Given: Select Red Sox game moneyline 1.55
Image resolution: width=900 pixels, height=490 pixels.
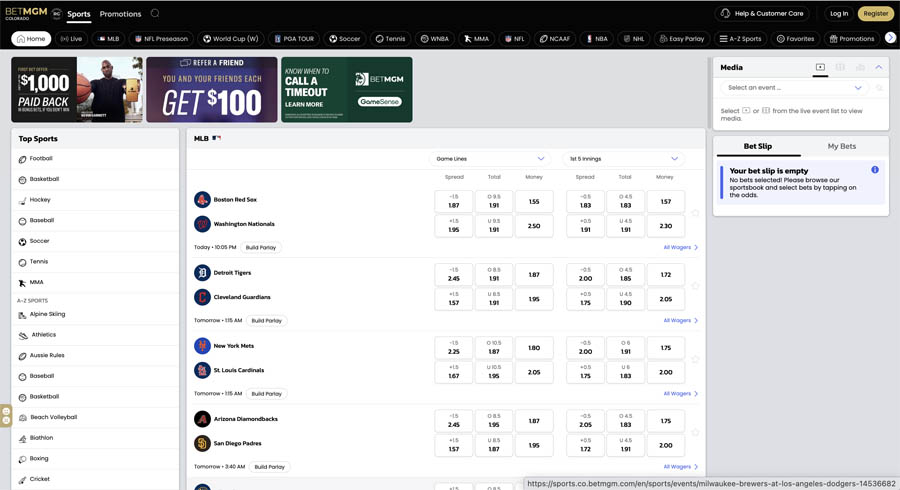Looking at the screenshot, I should [534, 201].
